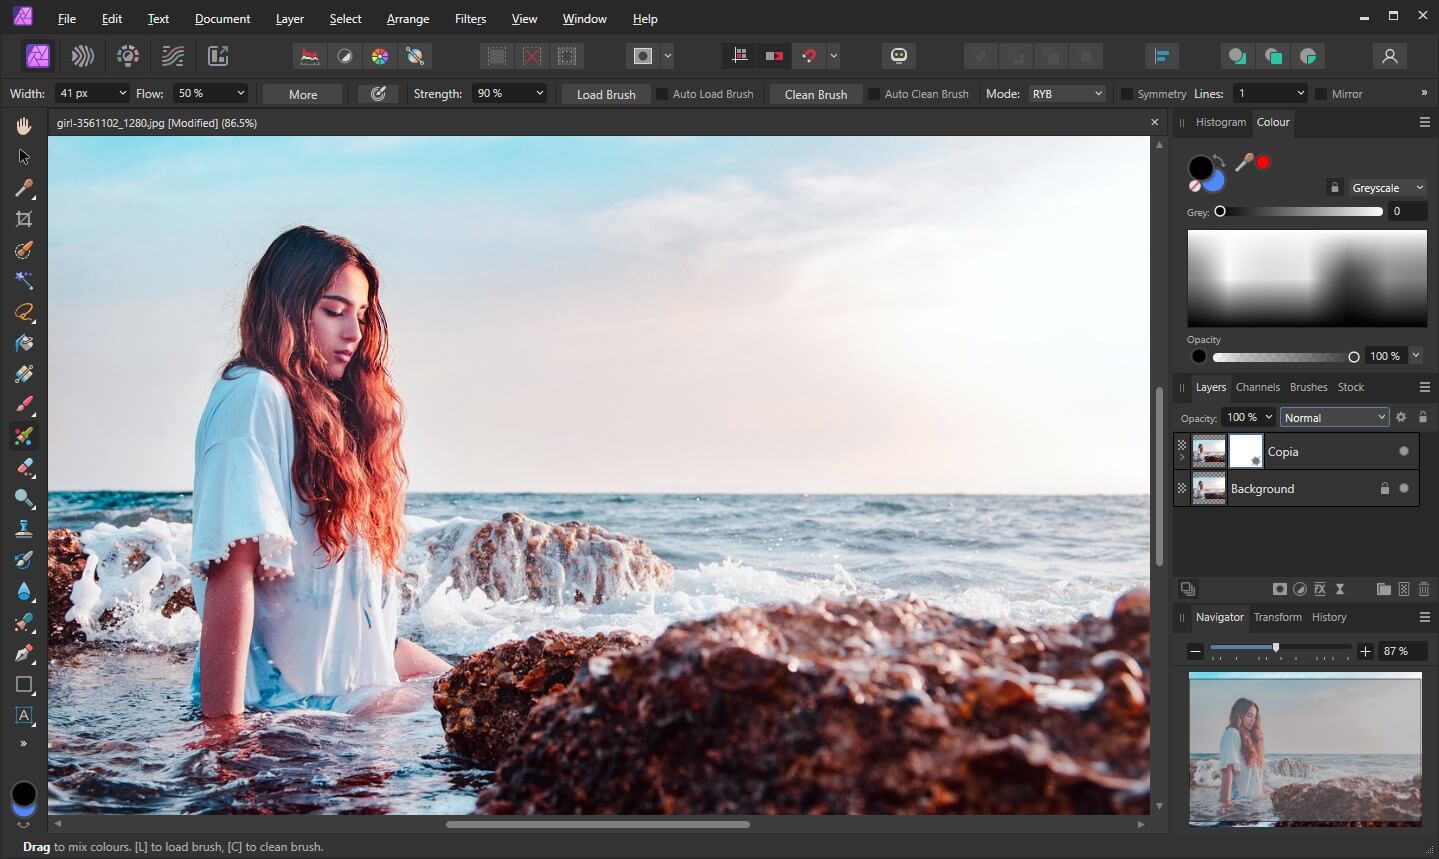Click the delete layer trash icon
The width and height of the screenshot is (1439, 859).
pos(1424,590)
